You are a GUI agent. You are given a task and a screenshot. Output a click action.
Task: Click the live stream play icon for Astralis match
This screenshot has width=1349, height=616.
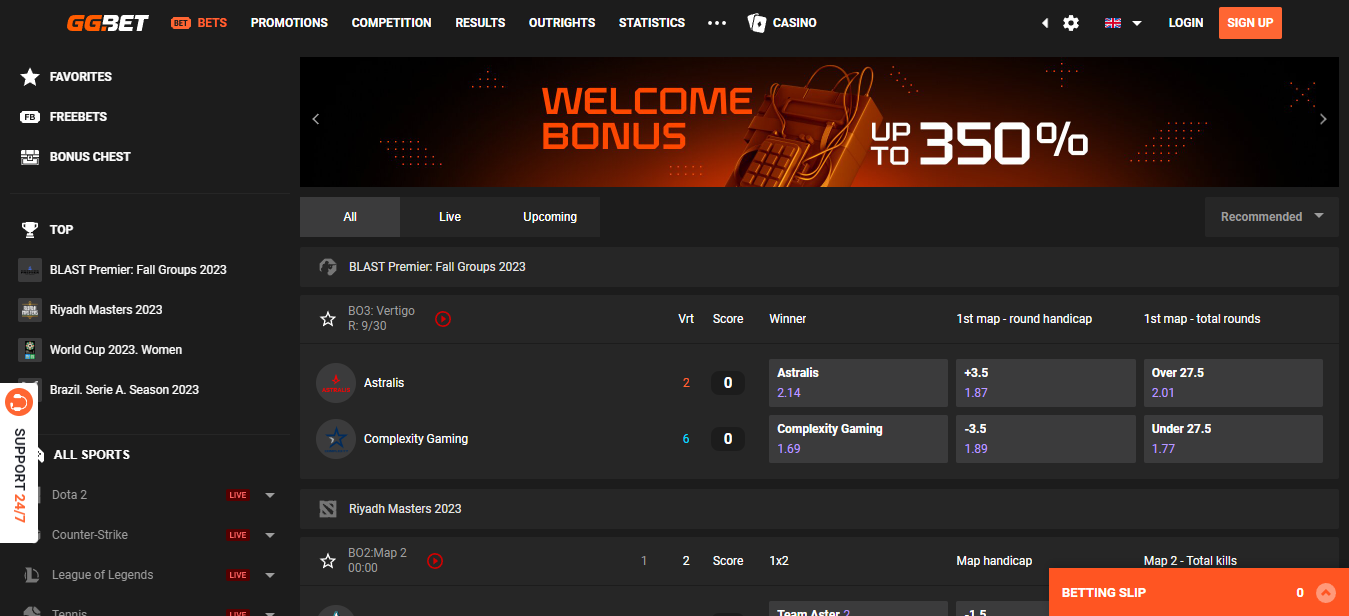tap(443, 319)
